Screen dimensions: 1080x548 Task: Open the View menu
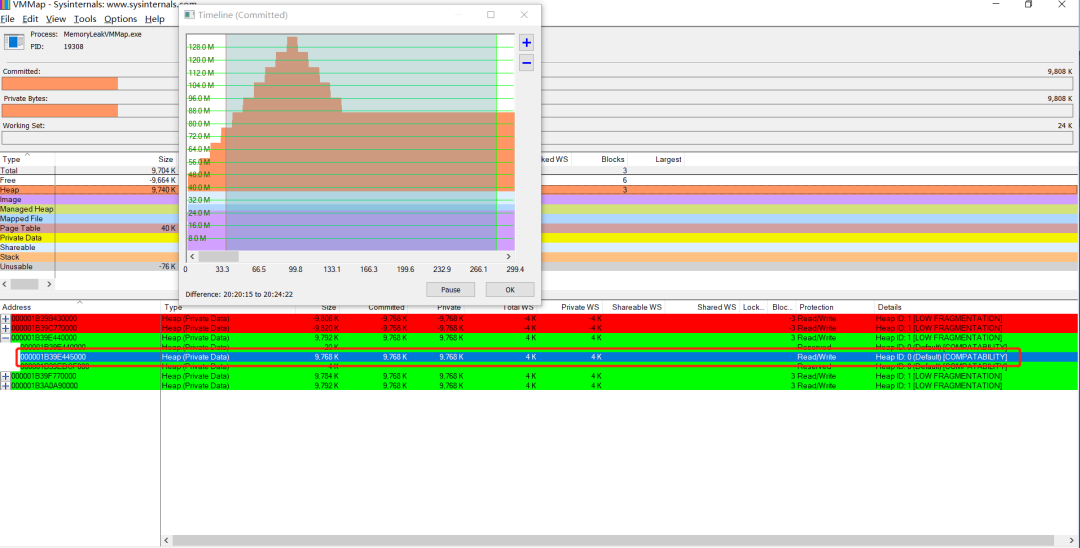pos(56,19)
